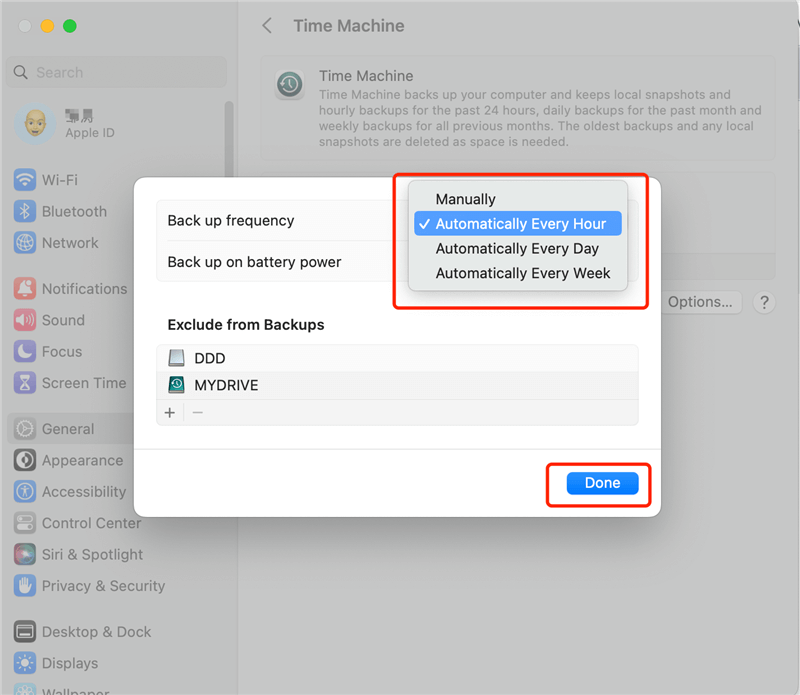The height and width of the screenshot is (695, 800).
Task: Select Focus in the sidebar
Action: click(x=60, y=351)
